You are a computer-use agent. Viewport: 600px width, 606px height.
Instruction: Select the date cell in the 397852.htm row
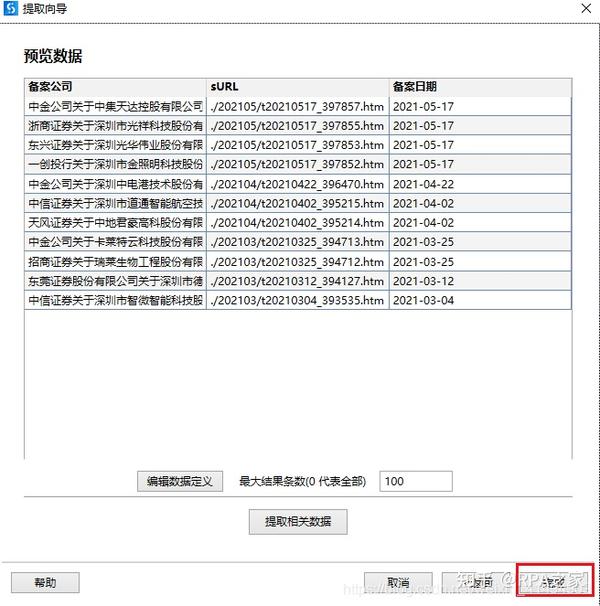coord(480,164)
